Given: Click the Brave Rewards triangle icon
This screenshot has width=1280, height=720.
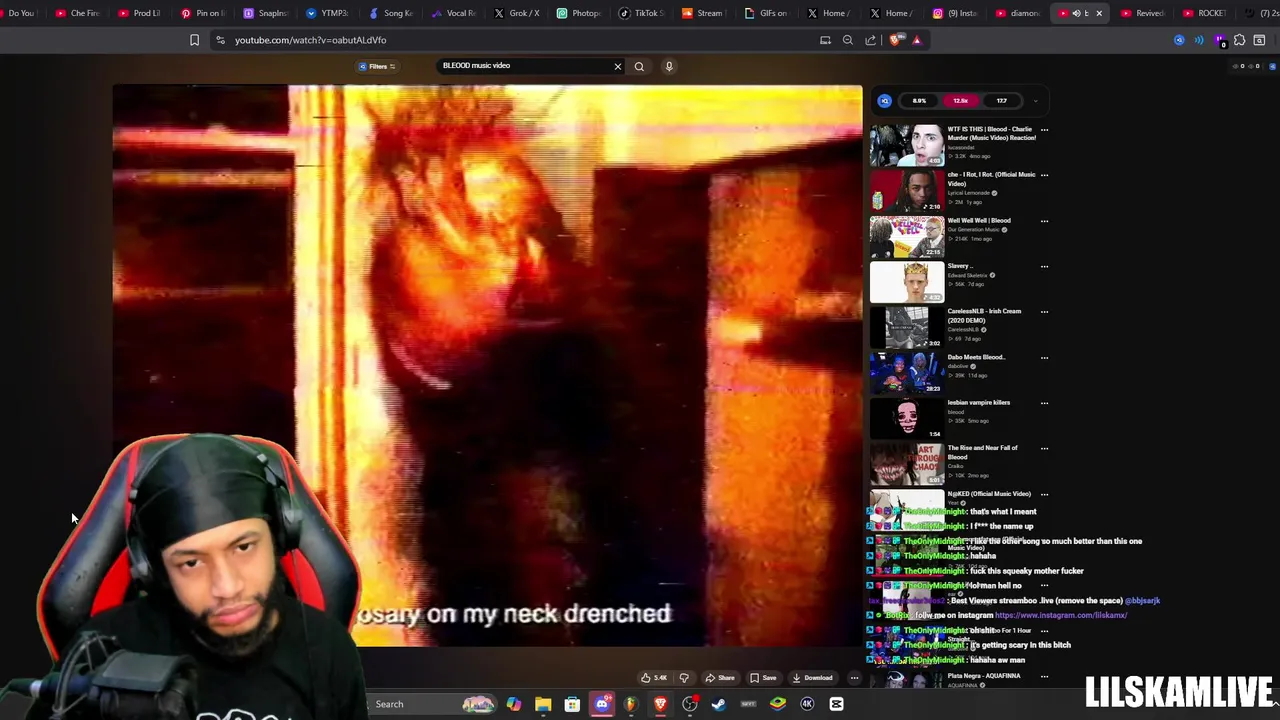Looking at the screenshot, I should (917, 40).
